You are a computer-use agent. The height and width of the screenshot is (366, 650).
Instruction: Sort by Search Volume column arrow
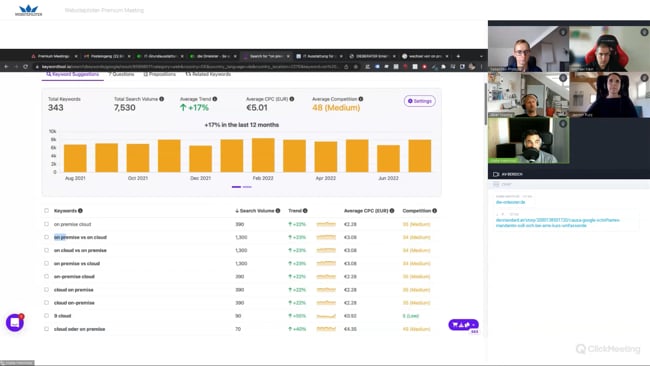pyautogui.click(x=237, y=211)
